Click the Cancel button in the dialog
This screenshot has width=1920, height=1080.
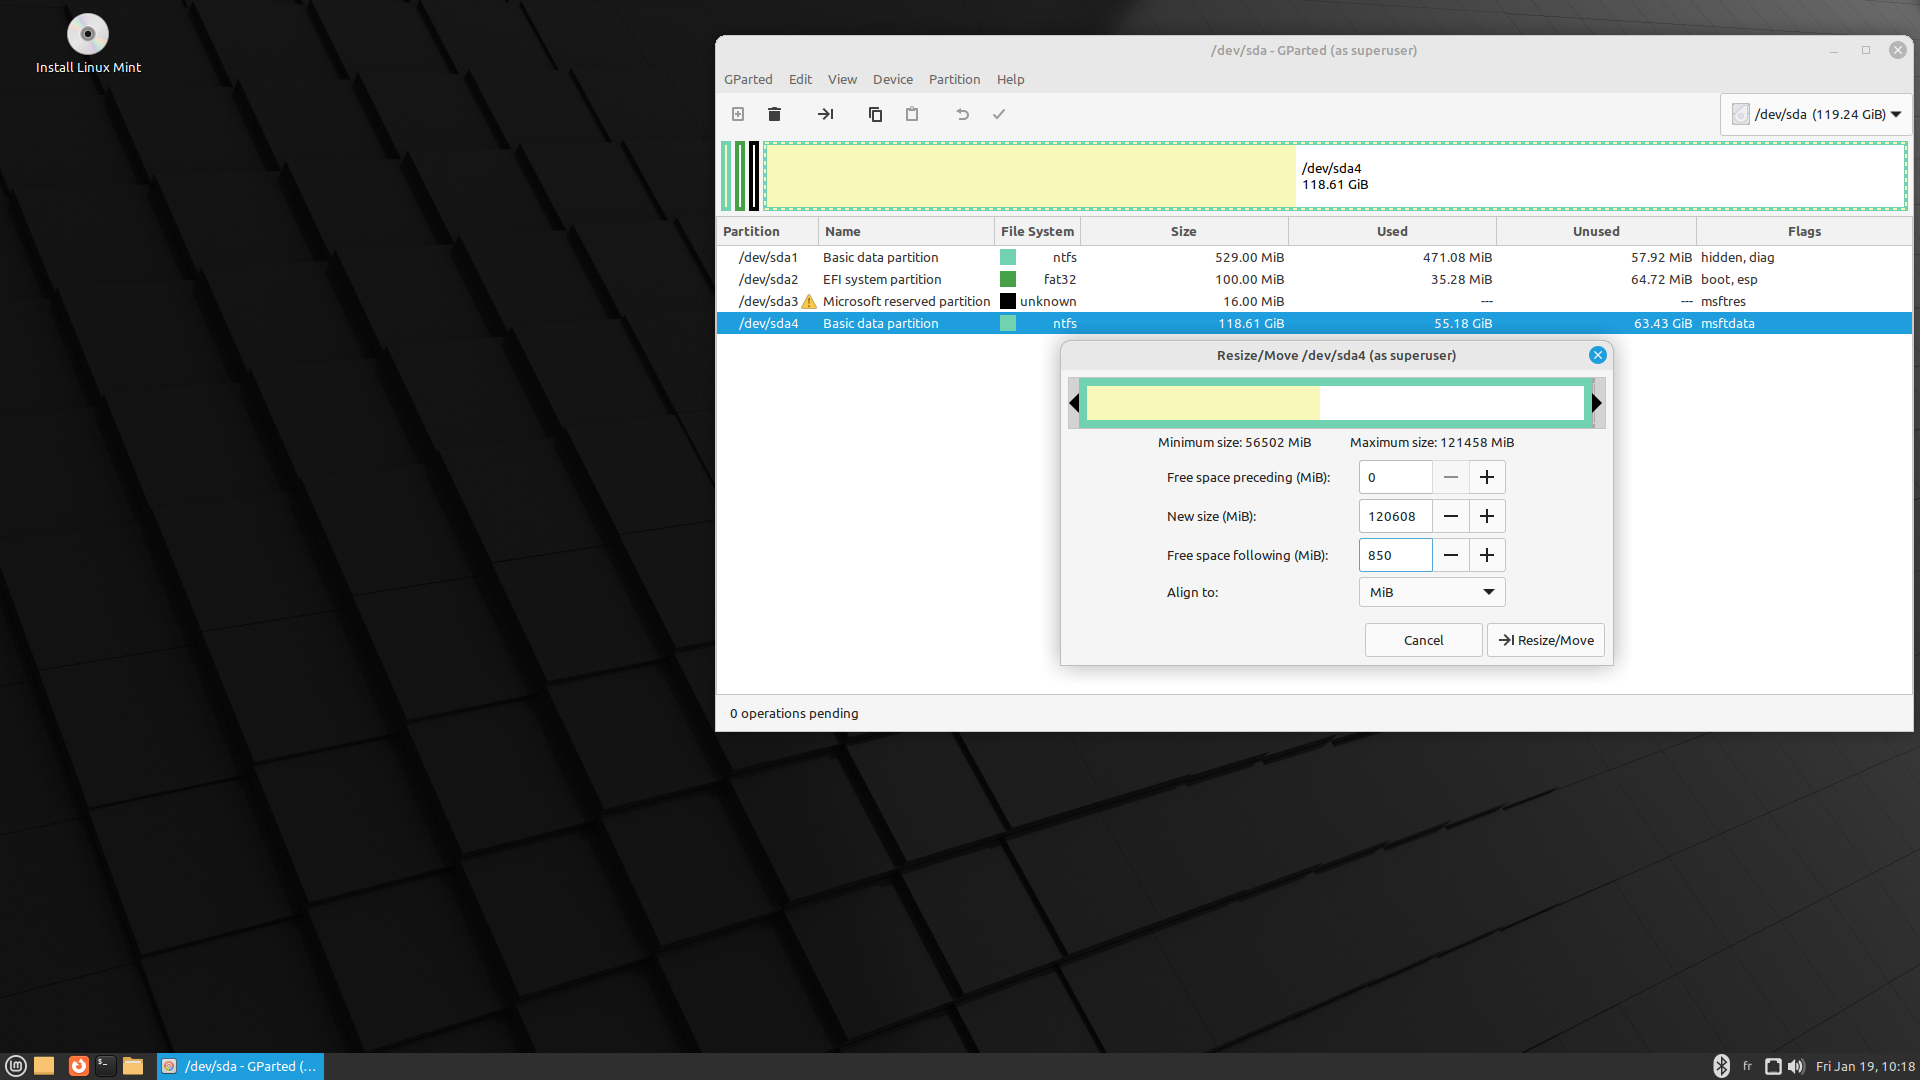click(1423, 640)
